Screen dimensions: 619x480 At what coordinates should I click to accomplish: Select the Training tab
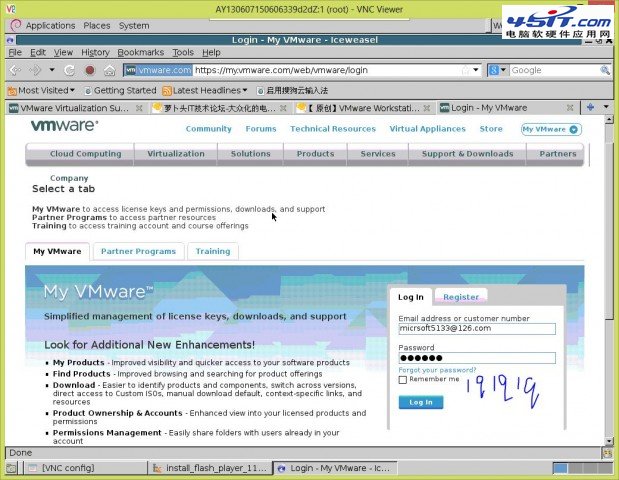tap(213, 251)
